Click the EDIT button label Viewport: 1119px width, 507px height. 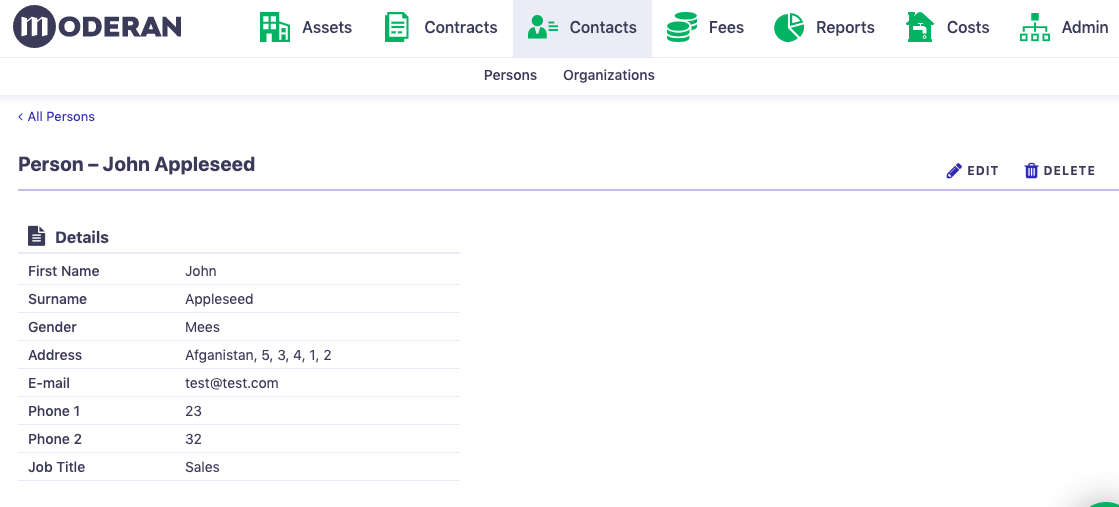tap(983, 171)
